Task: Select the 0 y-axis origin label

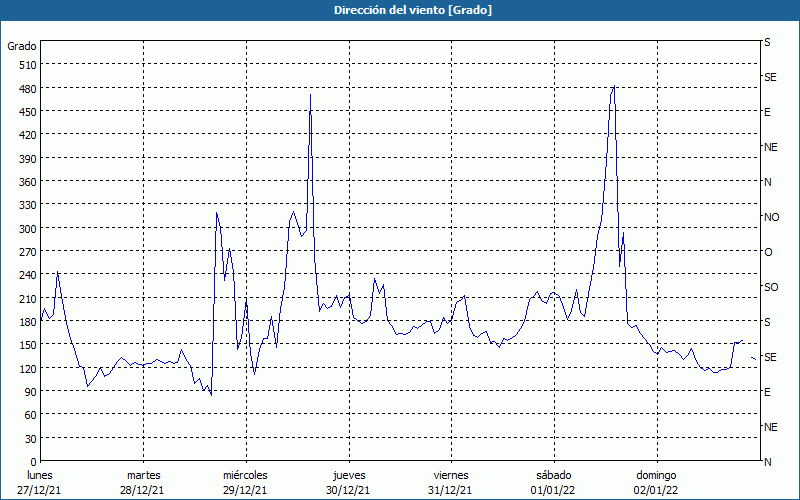Action: point(34,462)
